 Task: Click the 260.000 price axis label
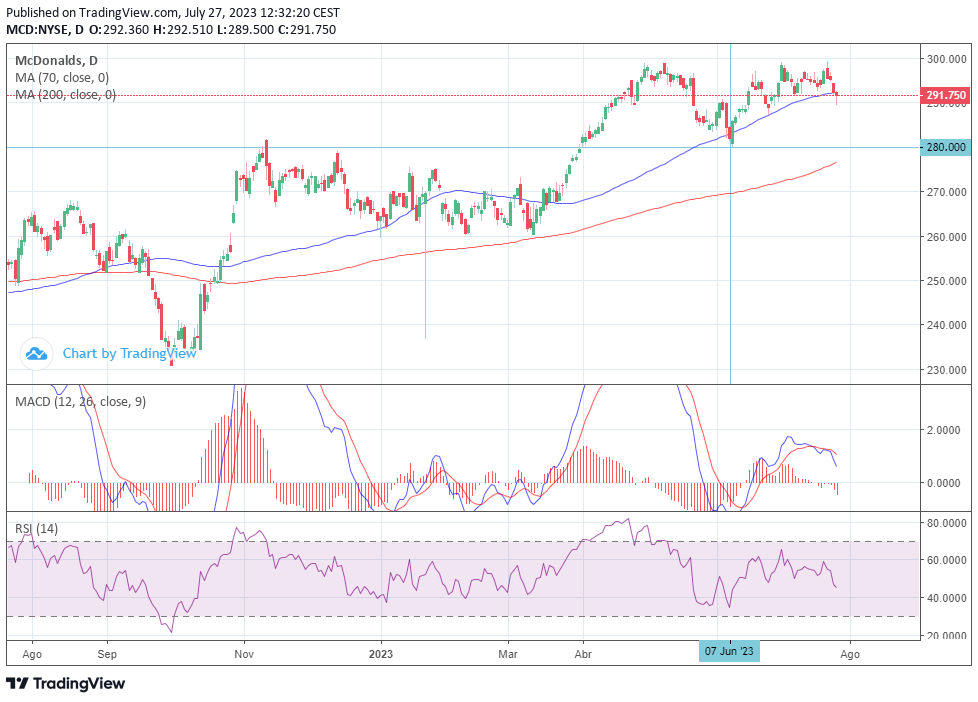pos(947,236)
